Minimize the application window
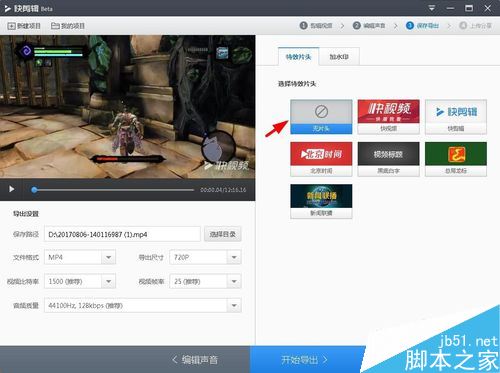 click(x=450, y=8)
